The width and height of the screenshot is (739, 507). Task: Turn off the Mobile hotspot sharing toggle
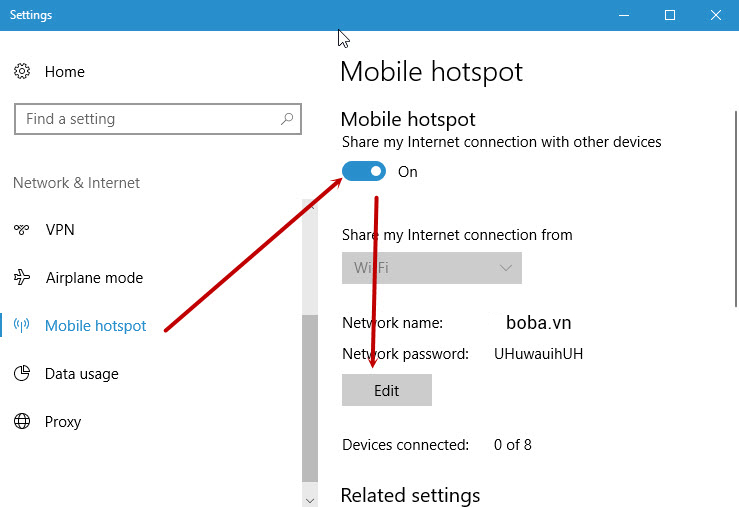pos(364,172)
